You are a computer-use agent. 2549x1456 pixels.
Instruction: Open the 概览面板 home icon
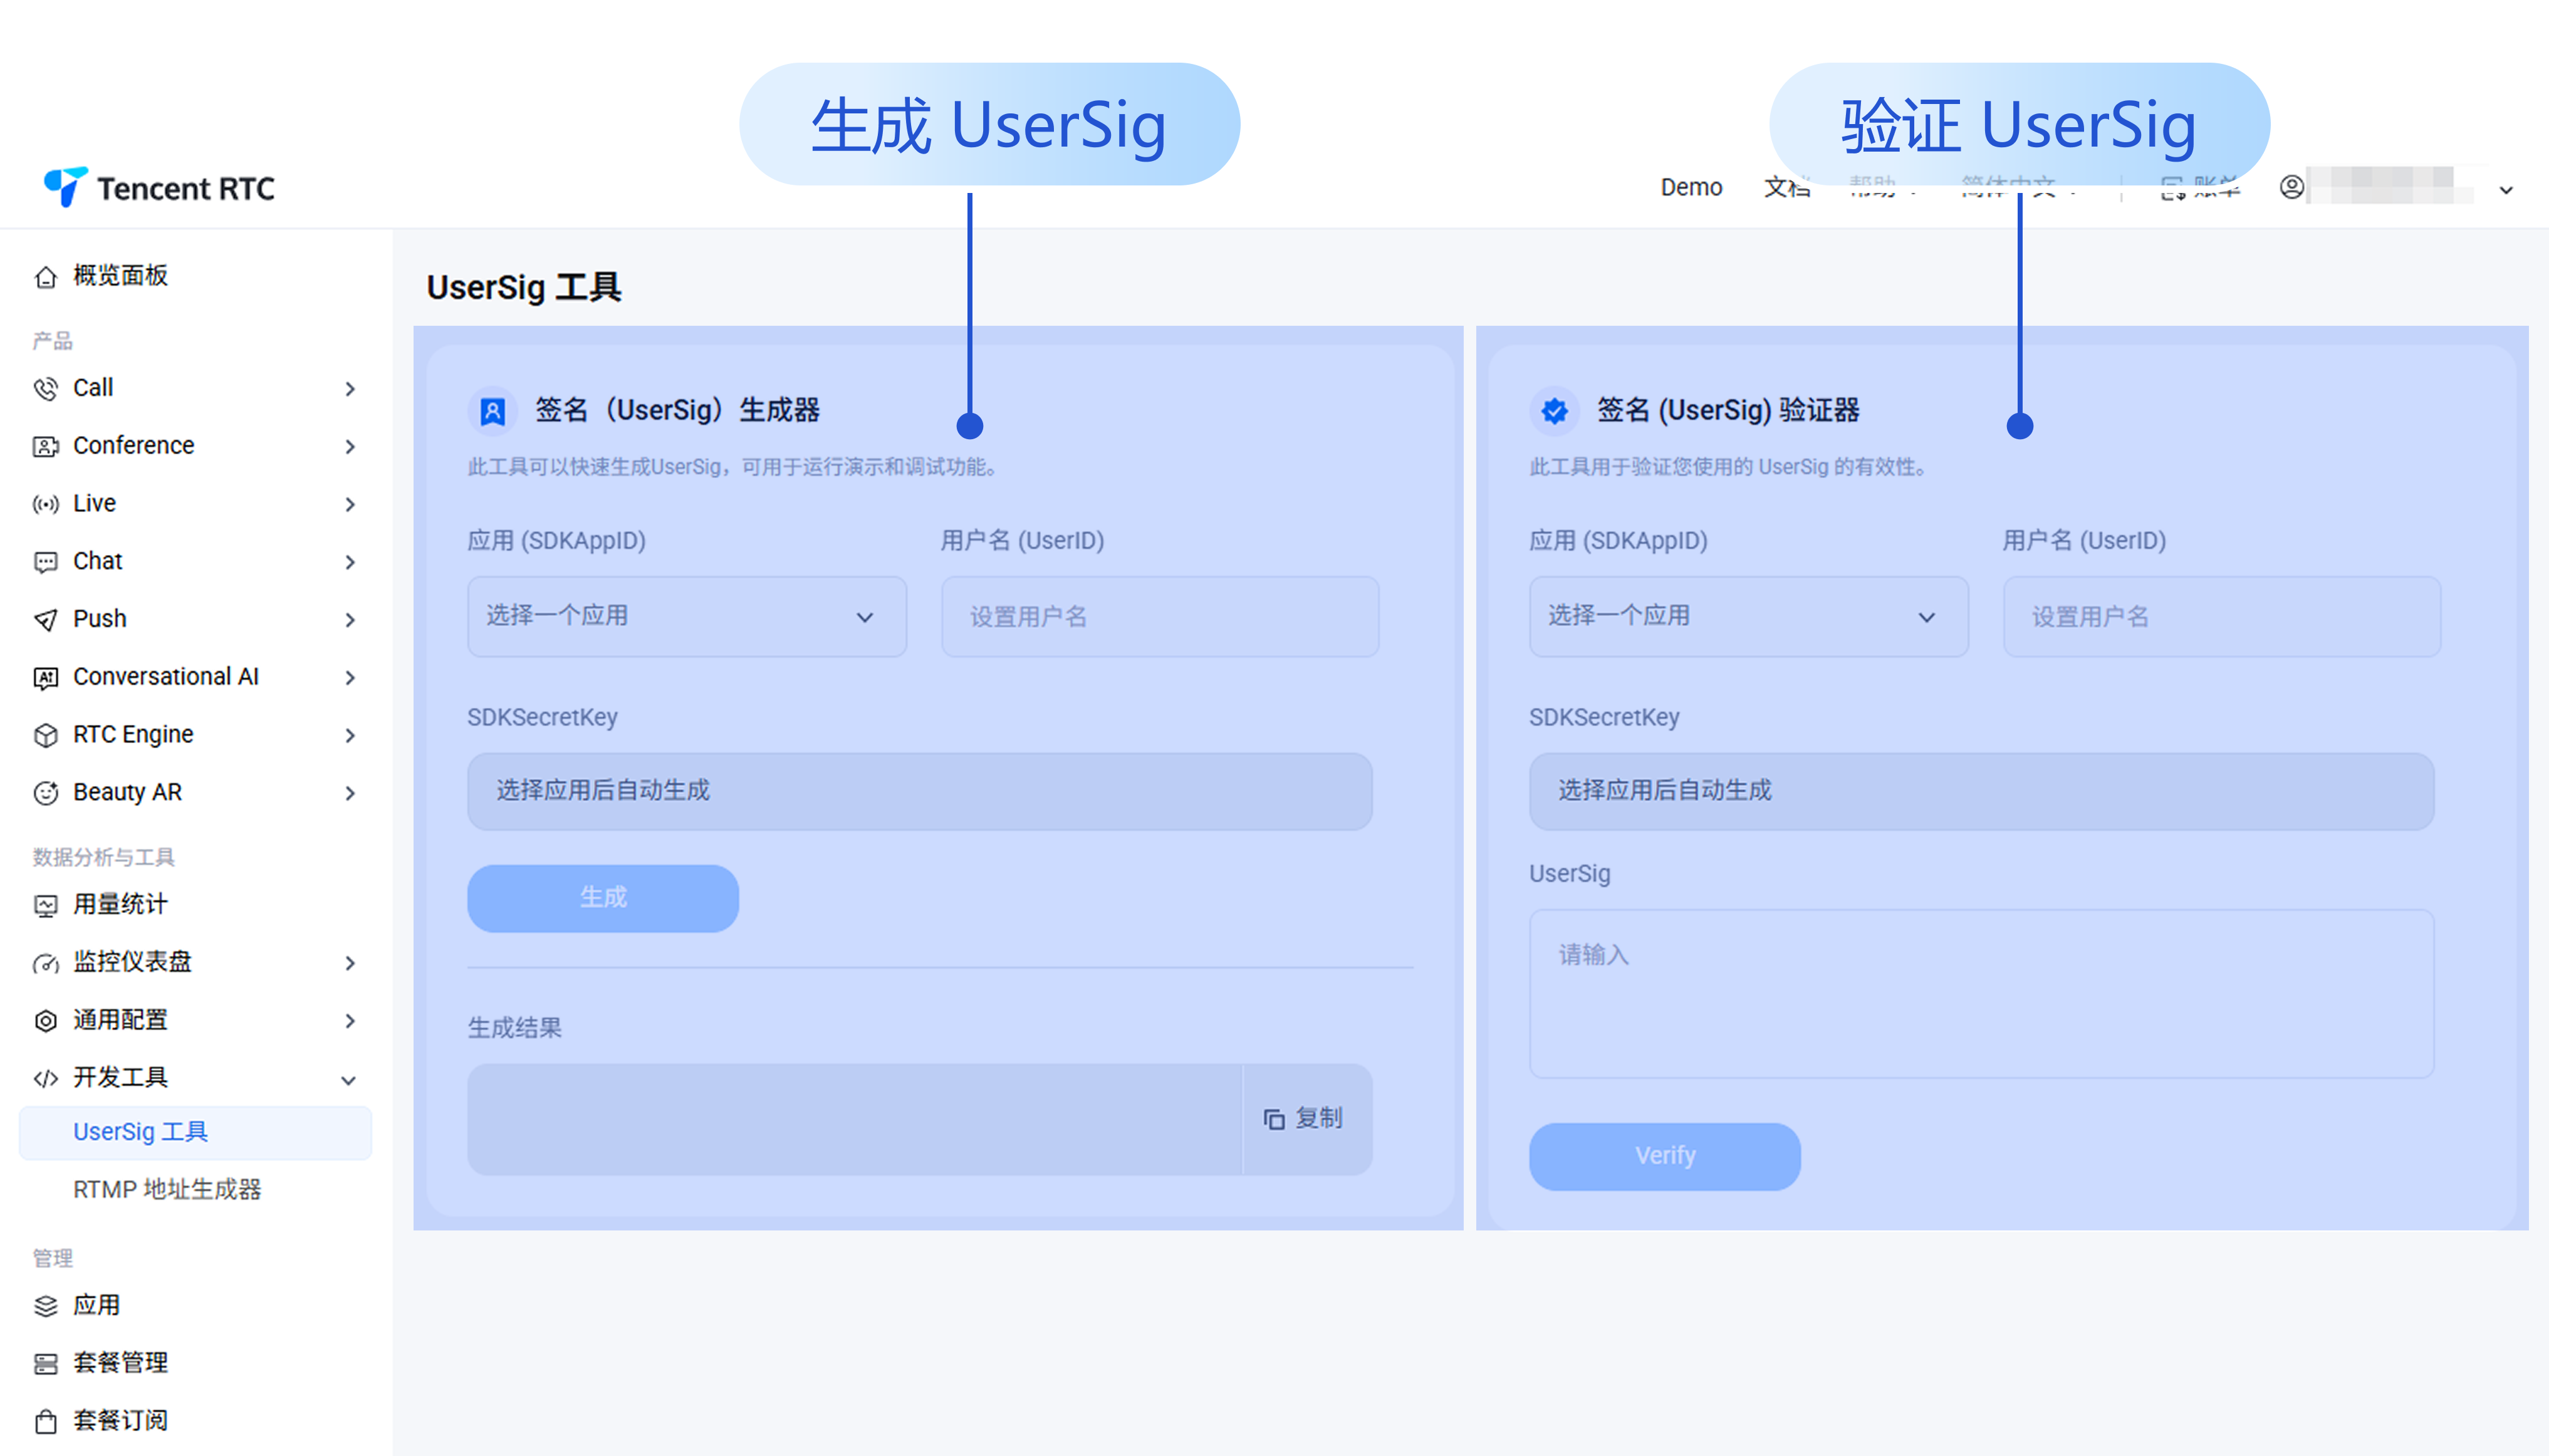pyautogui.click(x=46, y=277)
